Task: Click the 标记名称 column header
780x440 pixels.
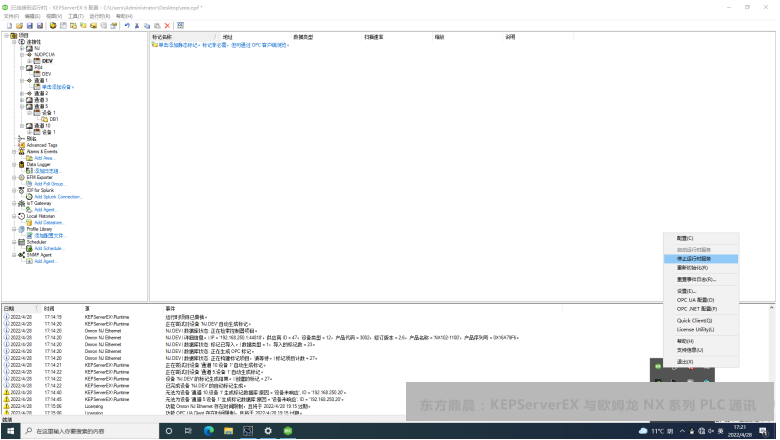Action: point(184,37)
